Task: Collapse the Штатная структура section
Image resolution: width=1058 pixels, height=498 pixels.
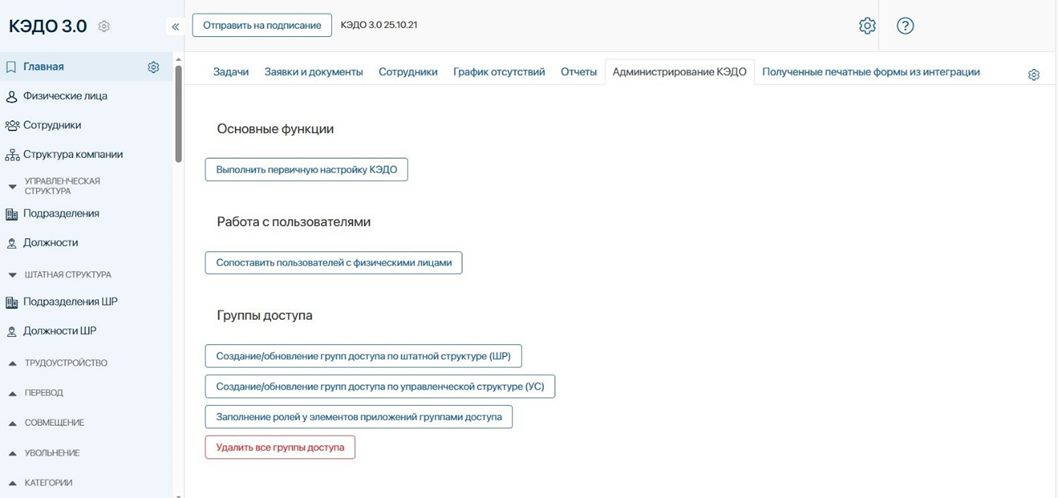Action: pos(12,274)
